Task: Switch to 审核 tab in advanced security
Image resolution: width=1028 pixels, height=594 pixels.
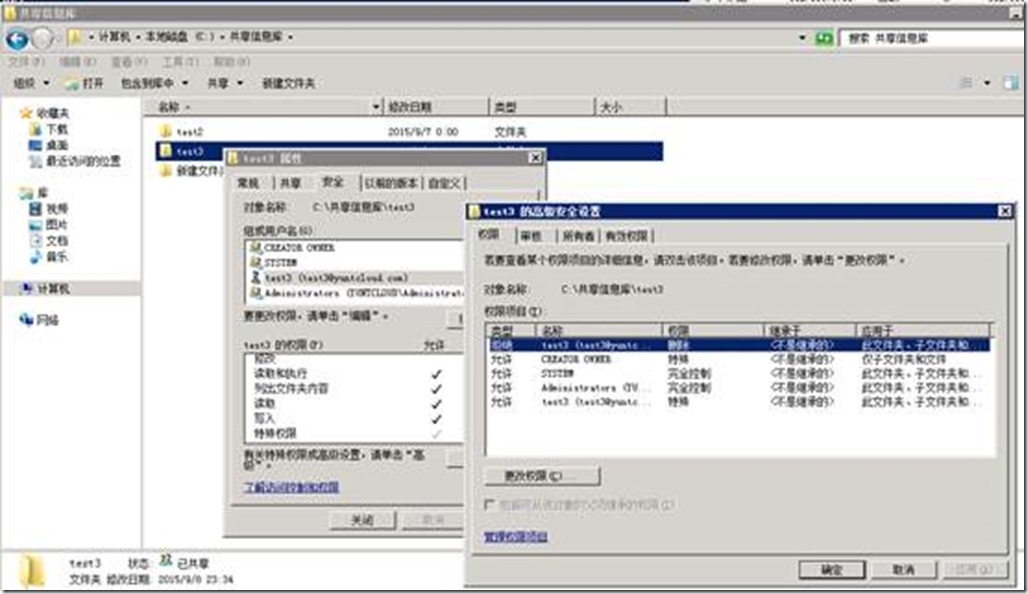Action: tap(530, 236)
